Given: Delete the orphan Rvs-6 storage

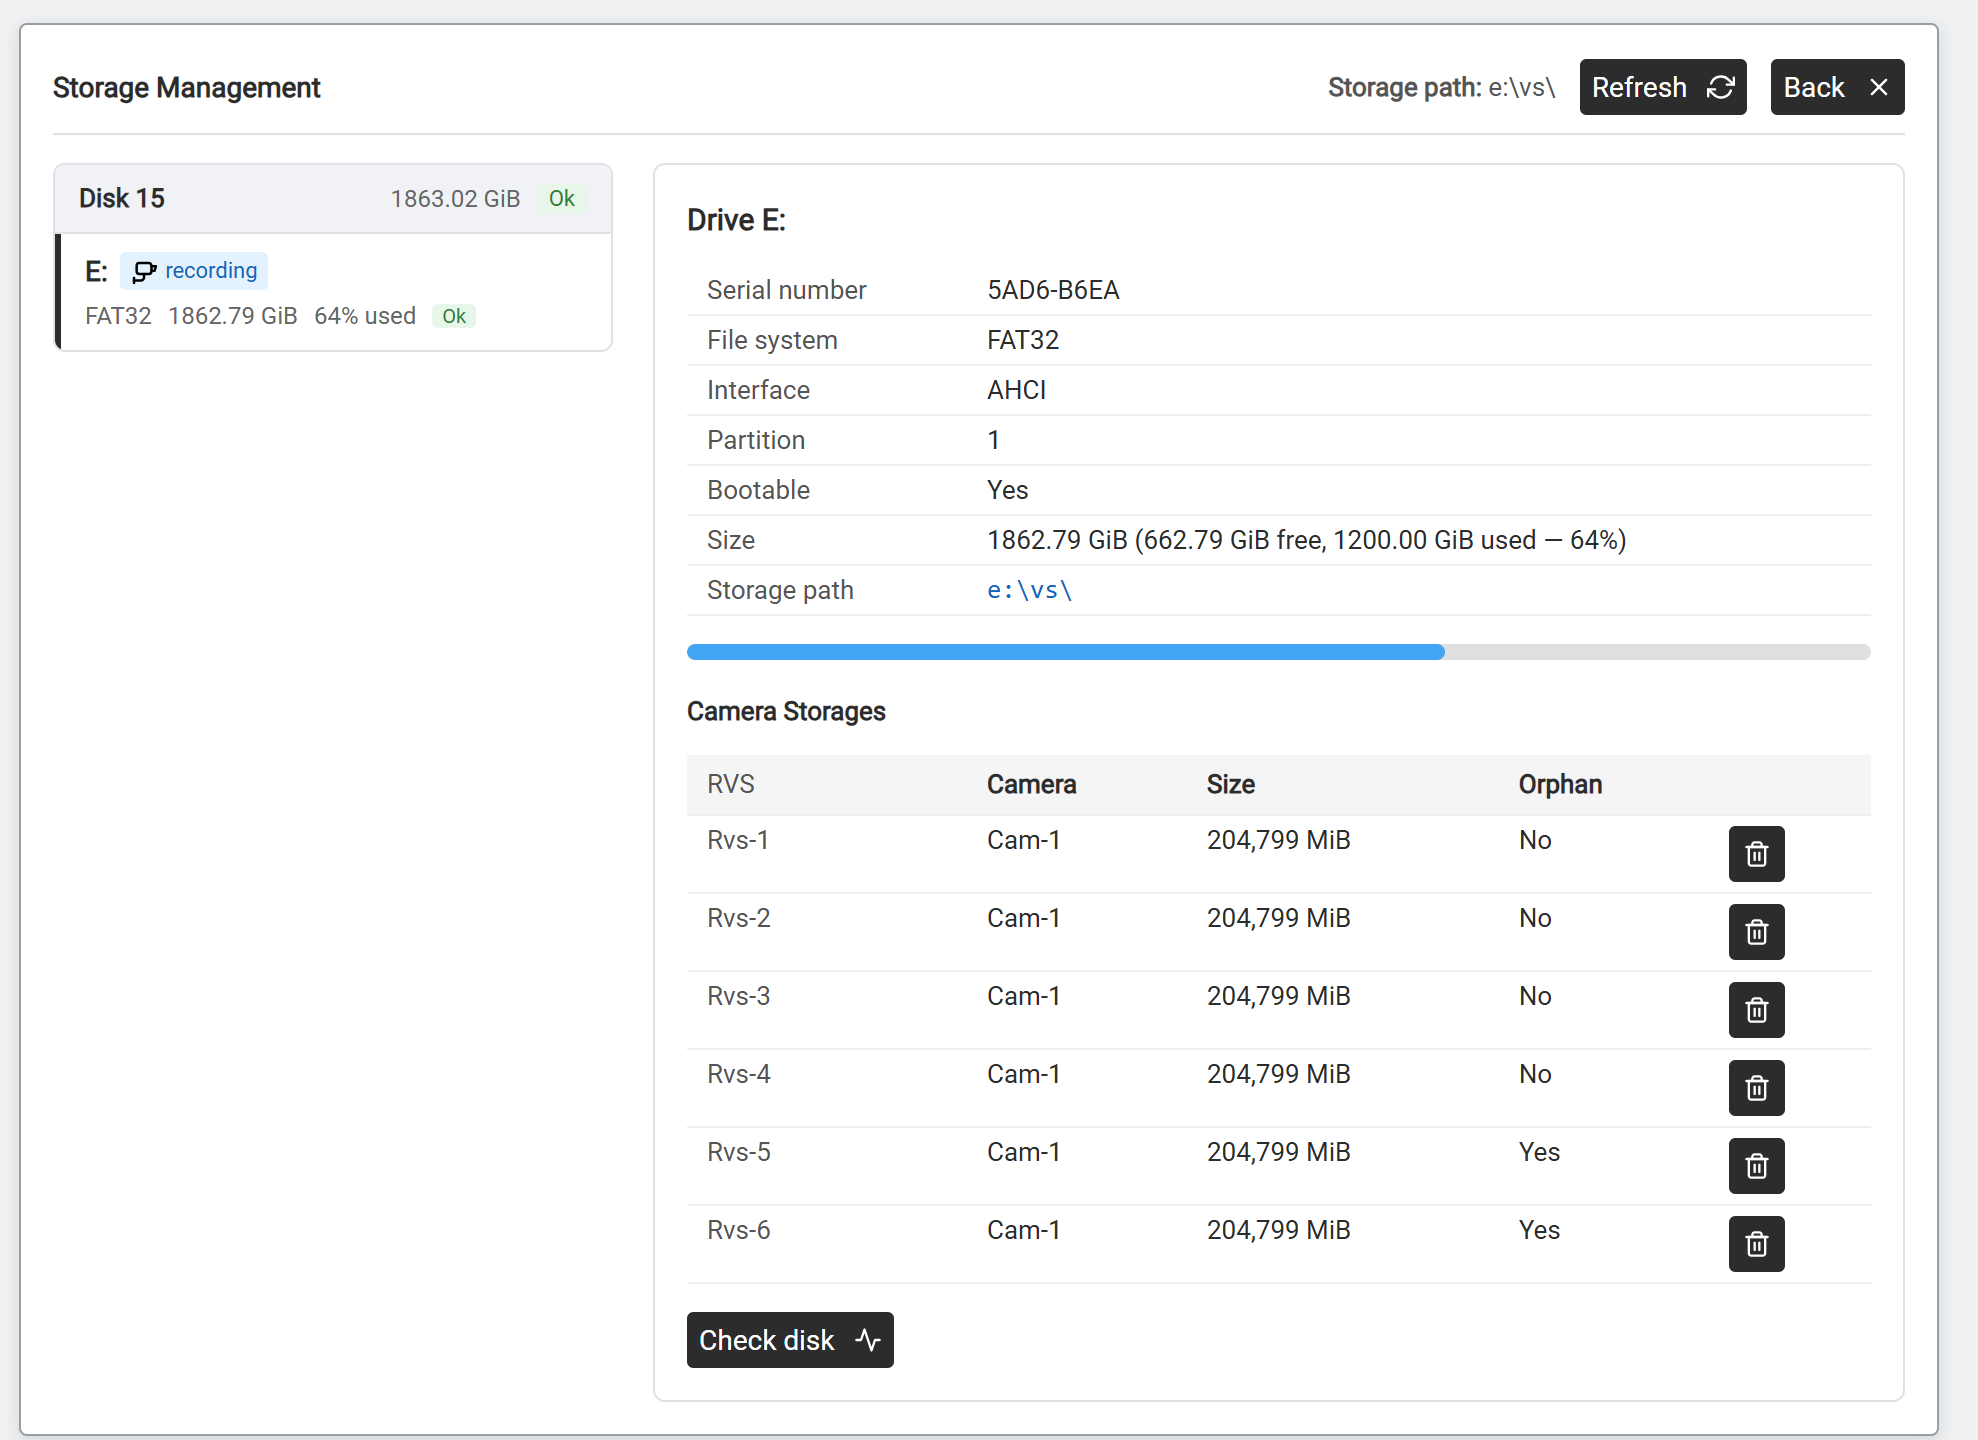Looking at the screenshot, I should pyautogui.click(x=1756, y=1244).
